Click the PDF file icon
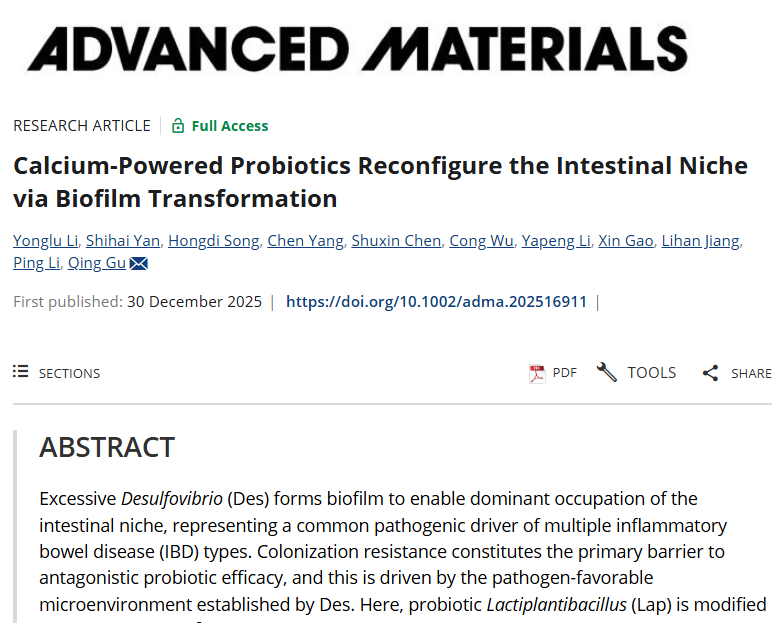Viewport: 784px width, 623px height. click(x=537, y=373)
